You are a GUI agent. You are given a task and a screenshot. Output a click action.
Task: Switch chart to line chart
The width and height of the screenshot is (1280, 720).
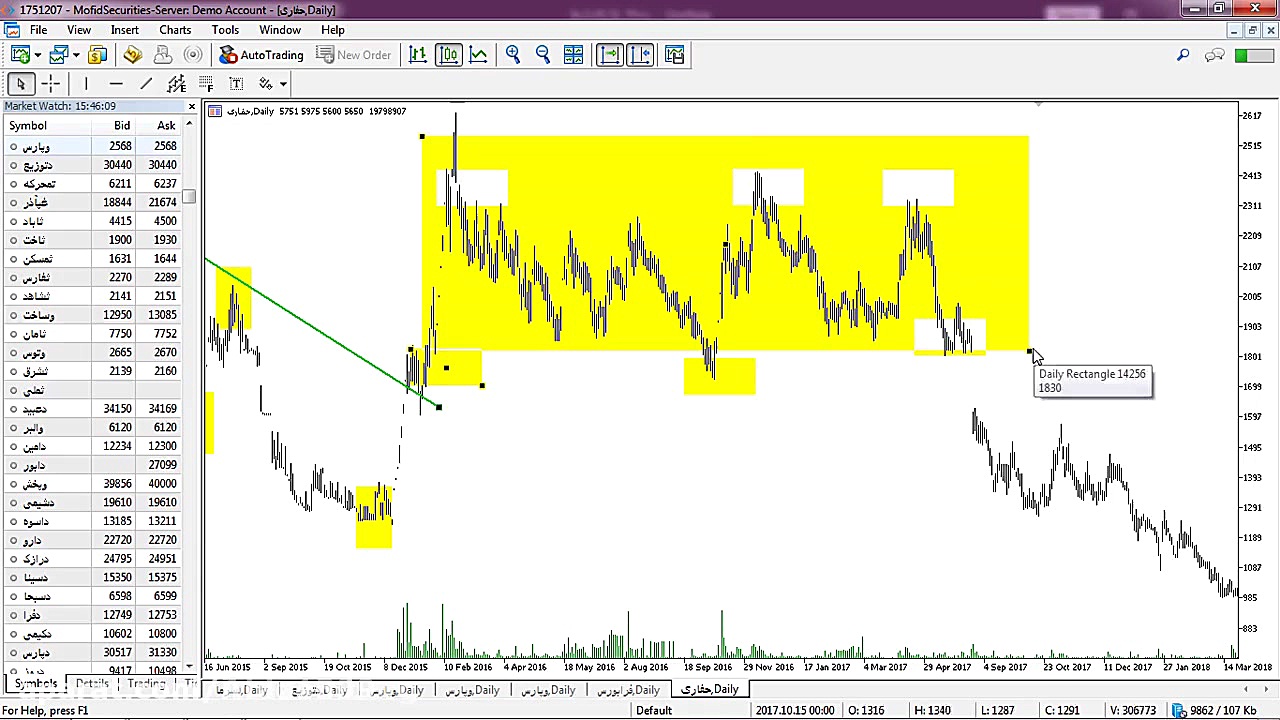(478, 55)
